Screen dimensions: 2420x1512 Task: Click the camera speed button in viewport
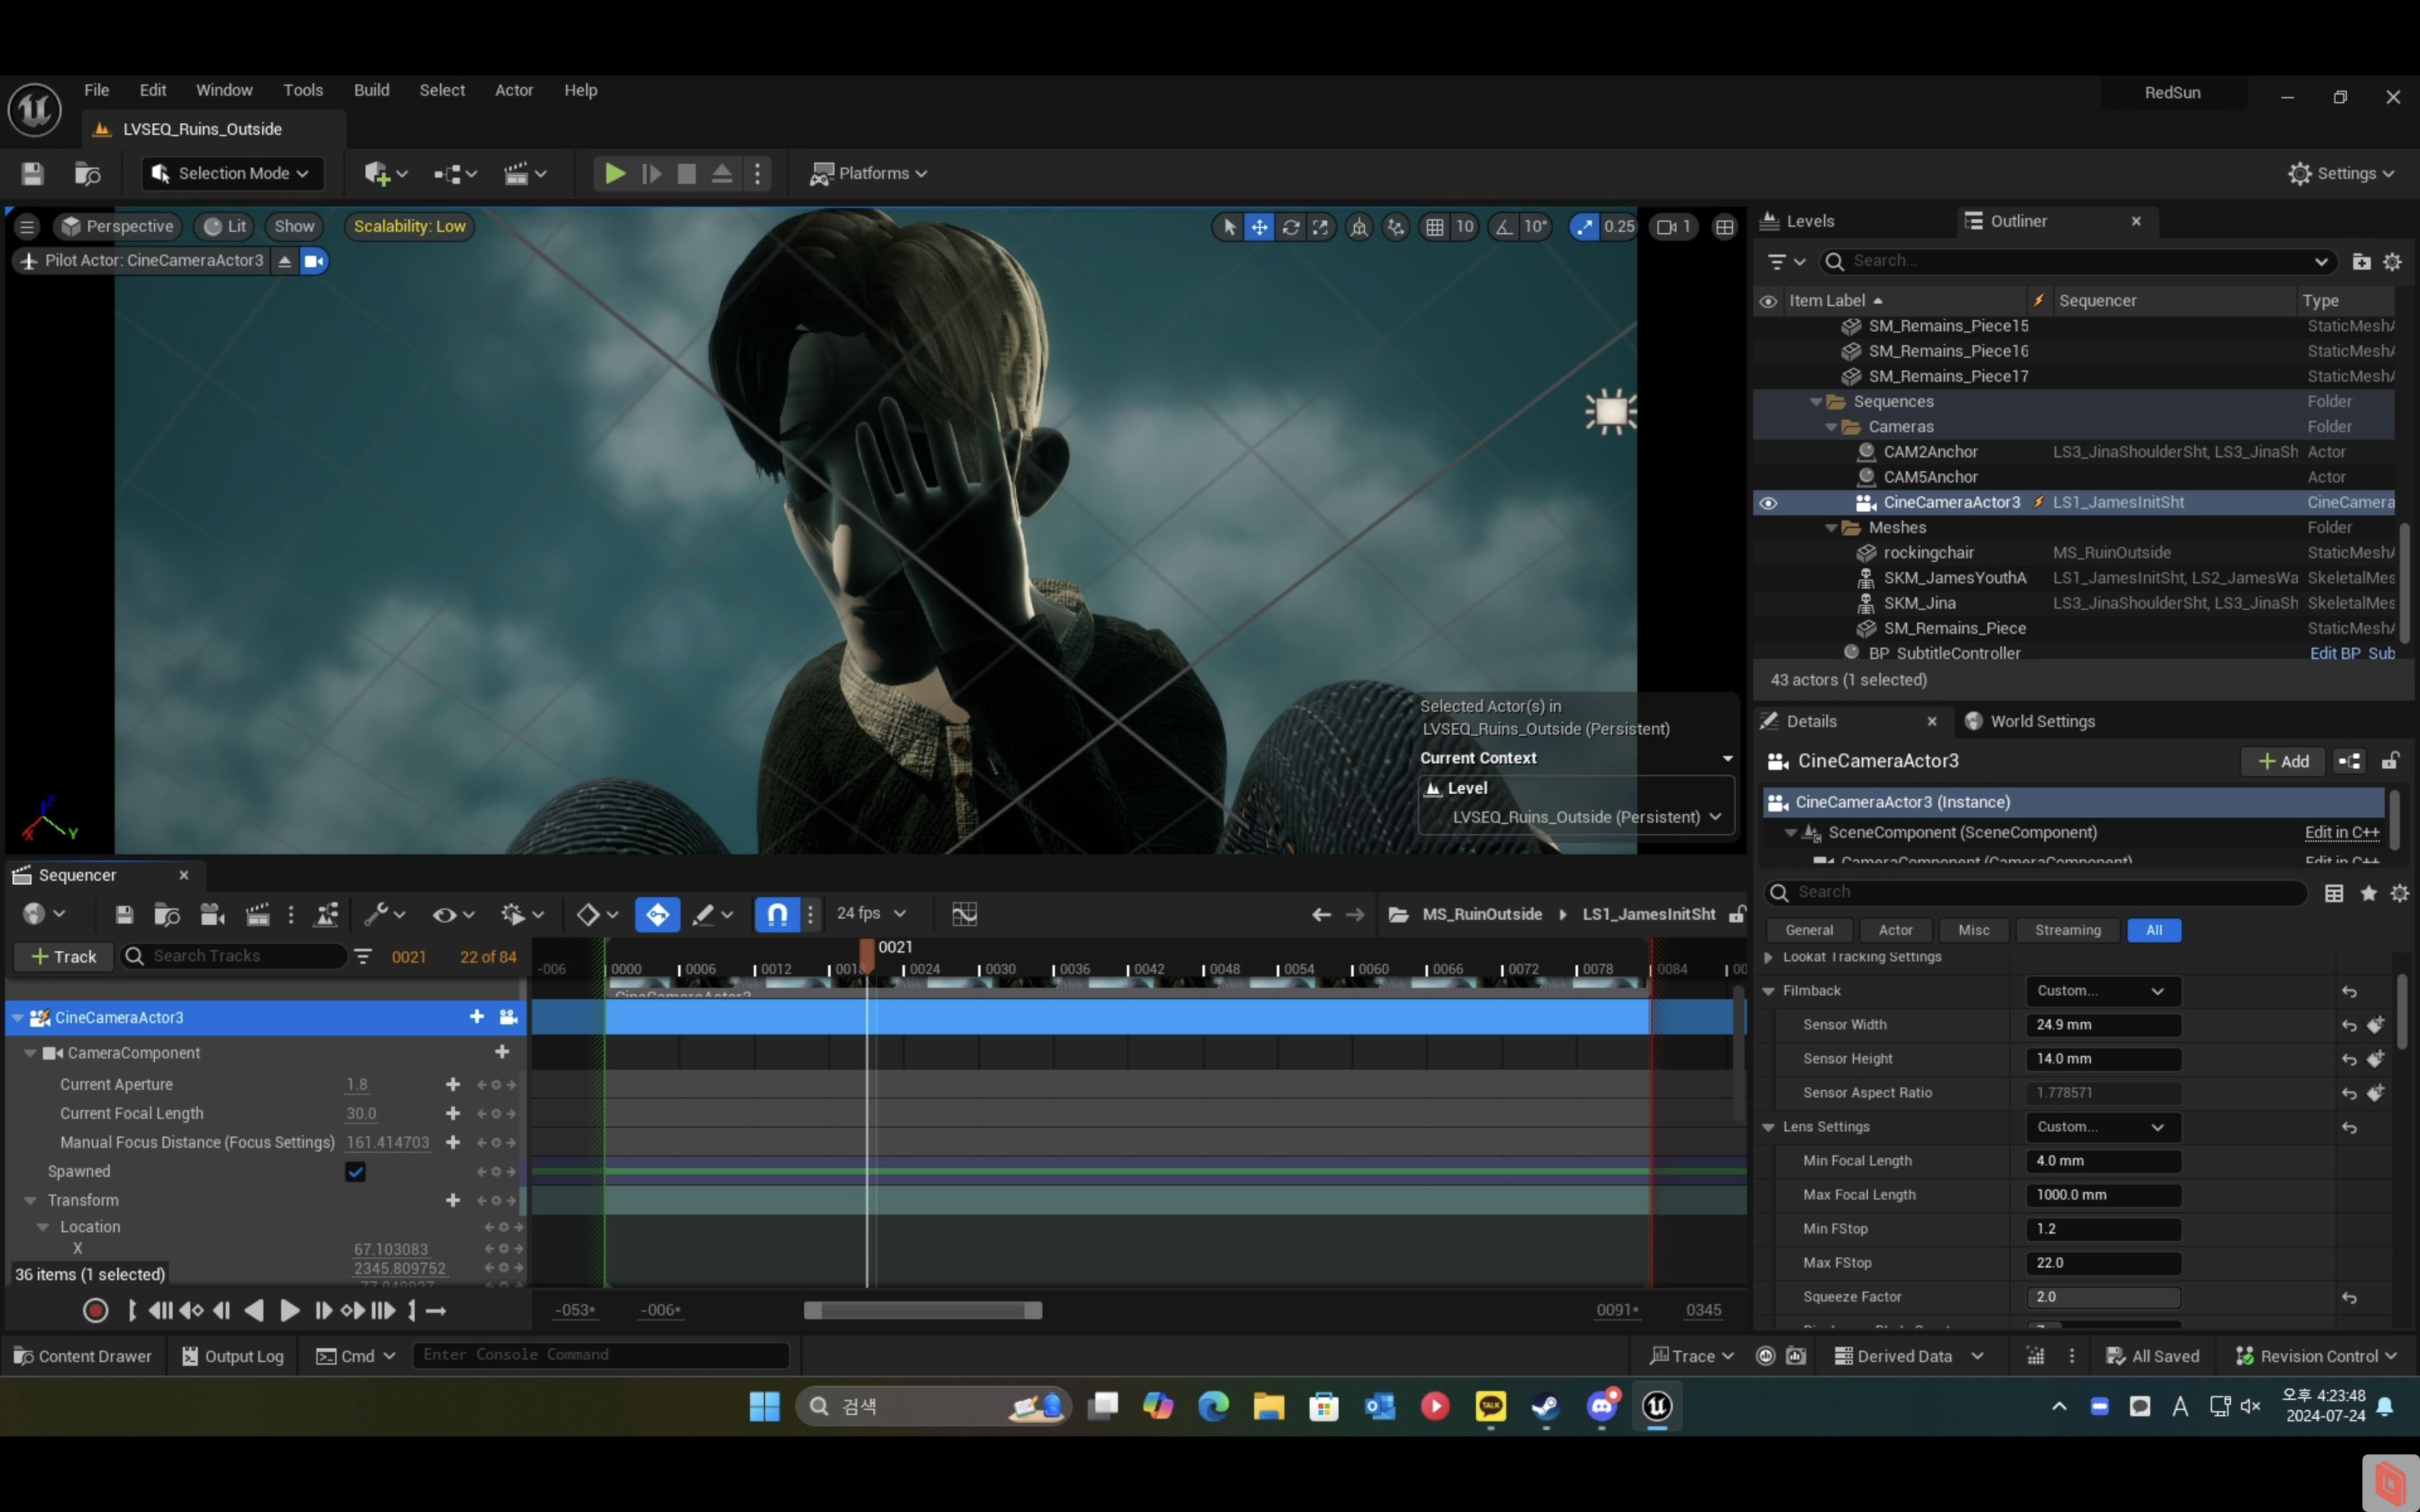[x=1675, y=227]
